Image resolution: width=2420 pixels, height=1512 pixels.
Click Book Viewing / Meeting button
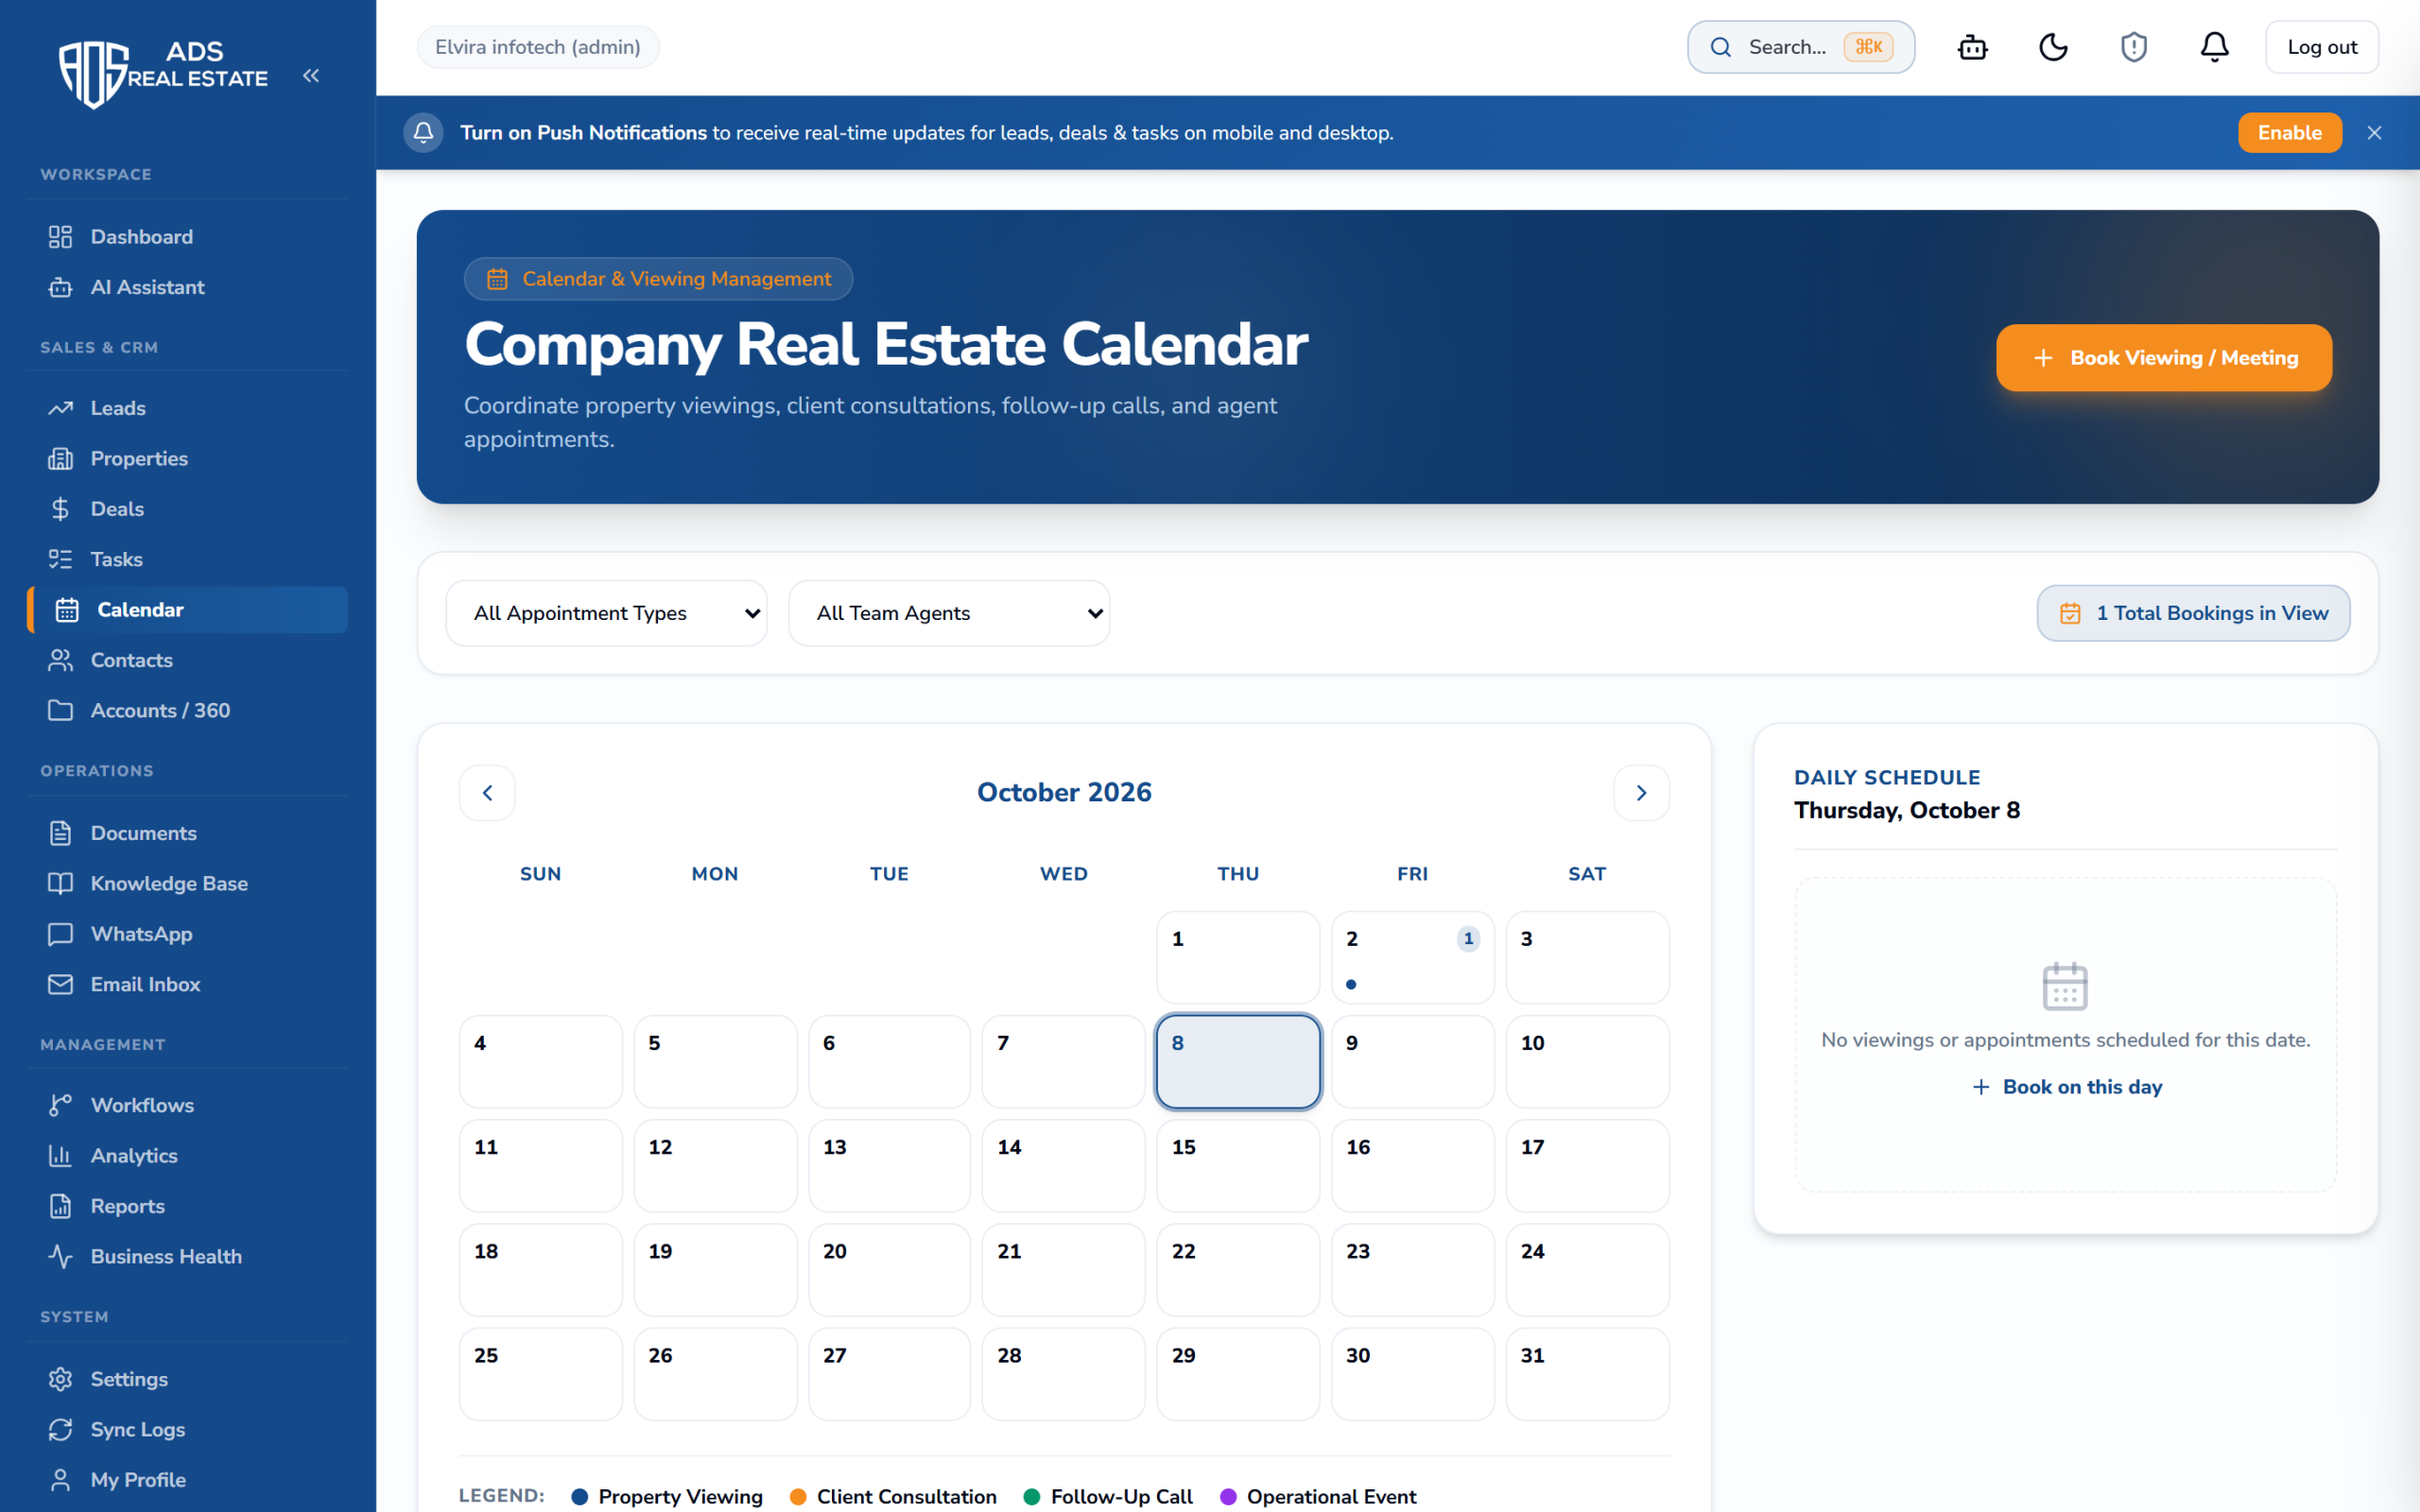(x=2164, y=358)
